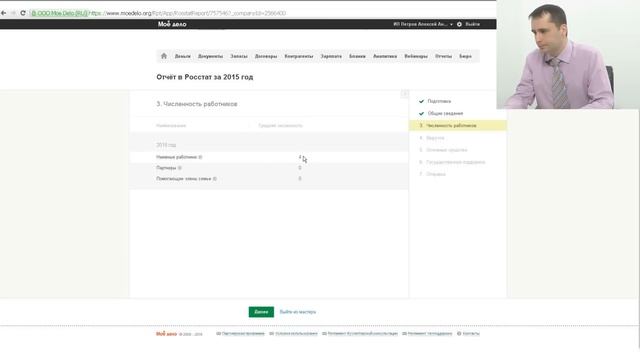
Task: Open settings via the gear icon
Action: 459,24
